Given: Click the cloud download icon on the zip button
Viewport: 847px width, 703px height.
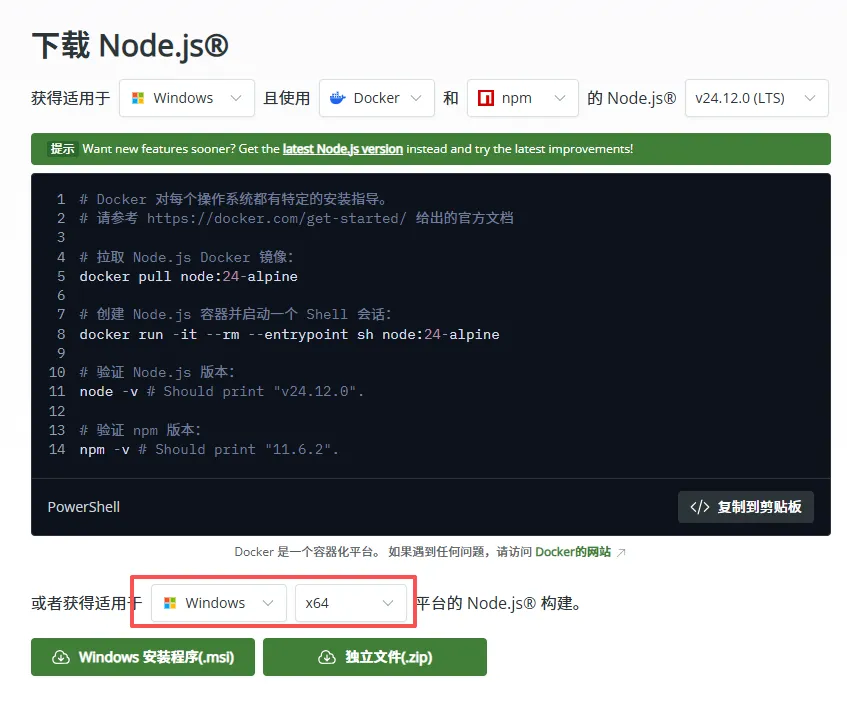Looking at the screenshot, I should point(327,657).
